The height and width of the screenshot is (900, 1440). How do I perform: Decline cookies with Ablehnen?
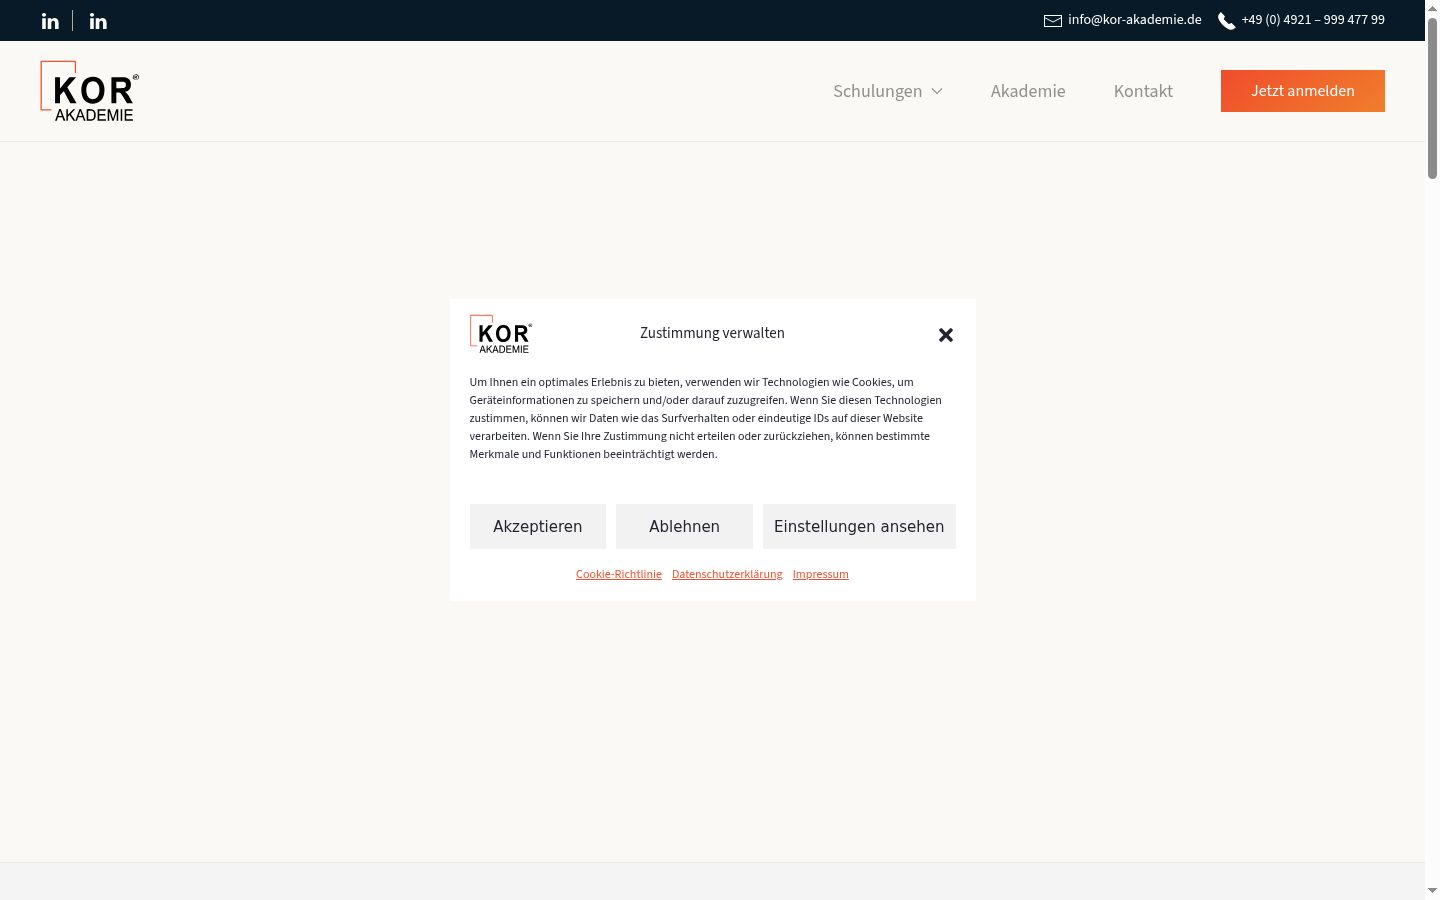tap(684, 526)
